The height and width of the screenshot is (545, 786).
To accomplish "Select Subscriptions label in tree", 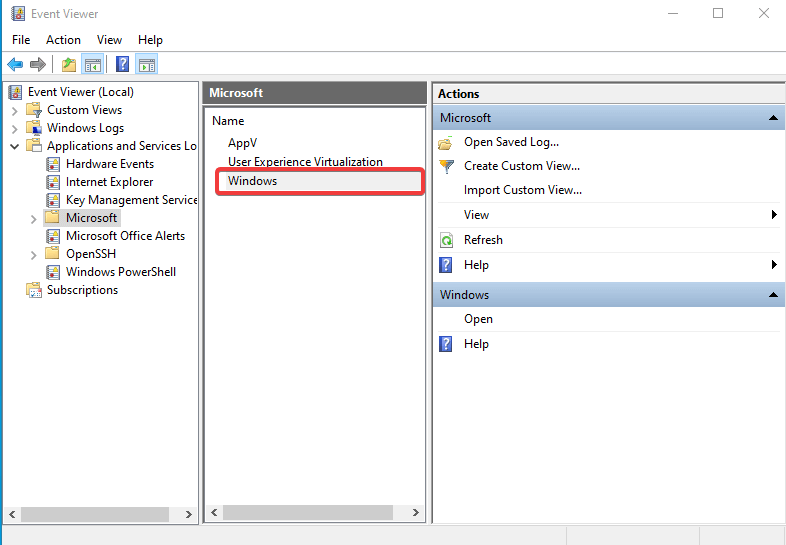I will (x=82, y=290).
